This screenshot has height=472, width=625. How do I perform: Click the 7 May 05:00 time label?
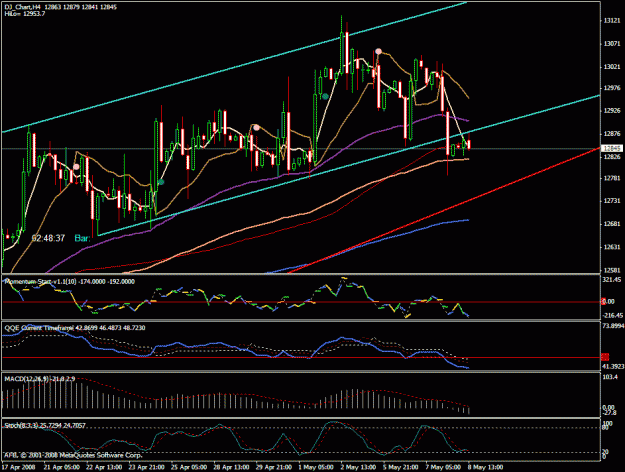tap(443, 467)
